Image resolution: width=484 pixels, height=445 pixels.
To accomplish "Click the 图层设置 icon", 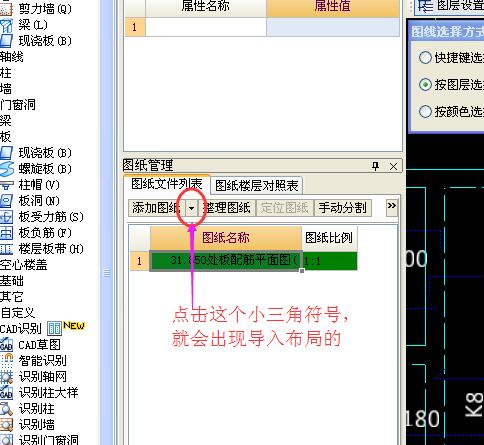I will [x=425, y=5].
